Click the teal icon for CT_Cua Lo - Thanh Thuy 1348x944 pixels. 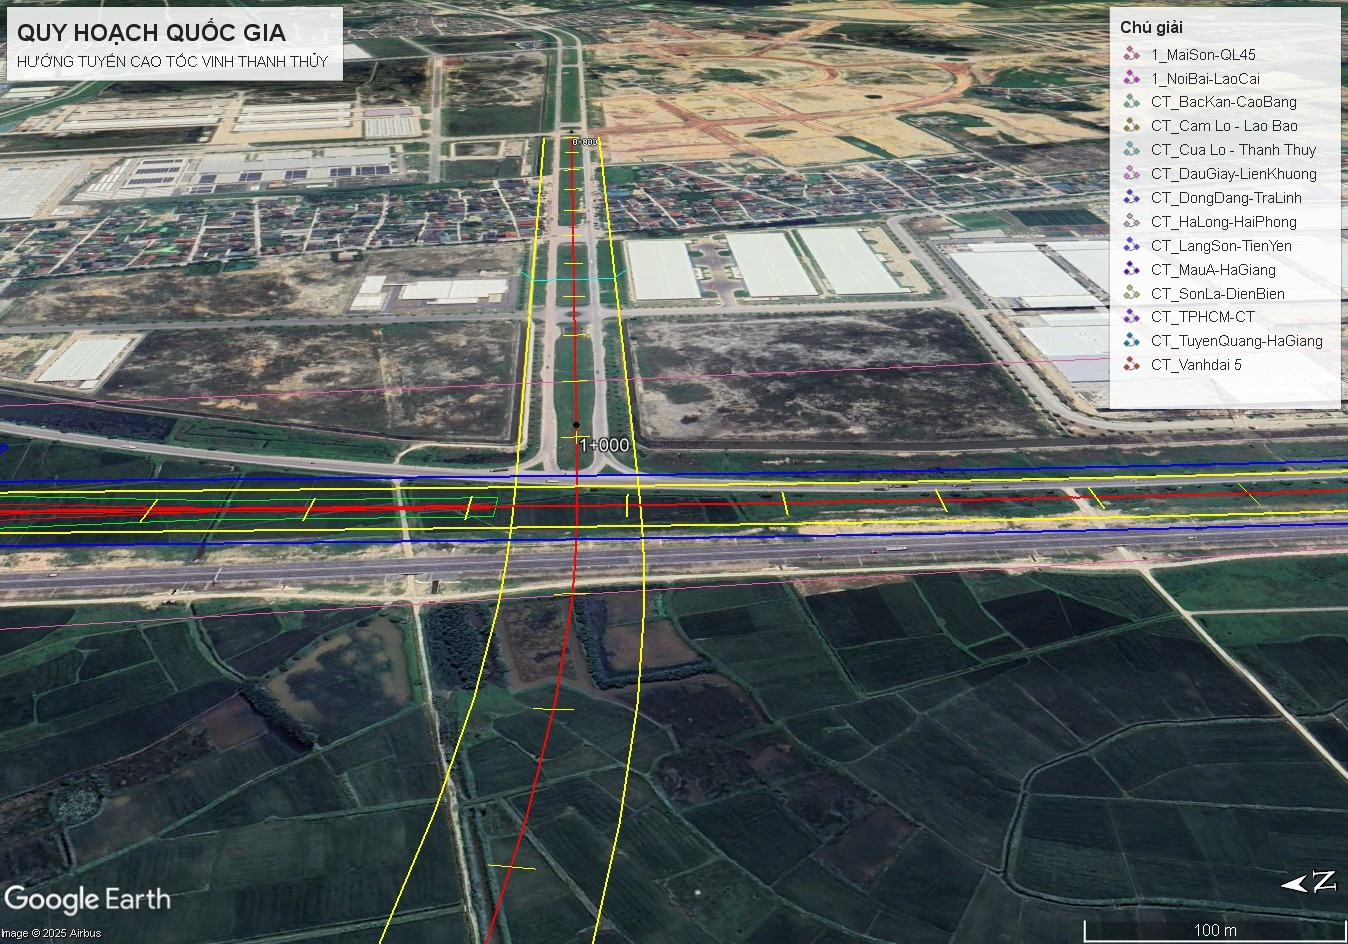[1131, 150]
